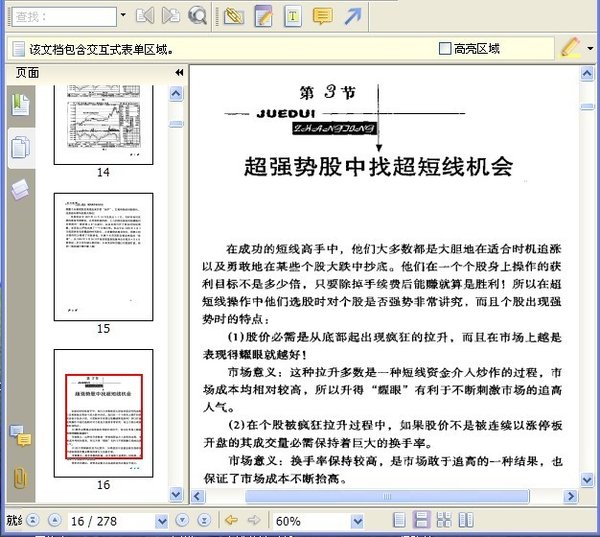Screen dimensions: 600x537
Task: Click the page label 16
Action: [103, 485]
